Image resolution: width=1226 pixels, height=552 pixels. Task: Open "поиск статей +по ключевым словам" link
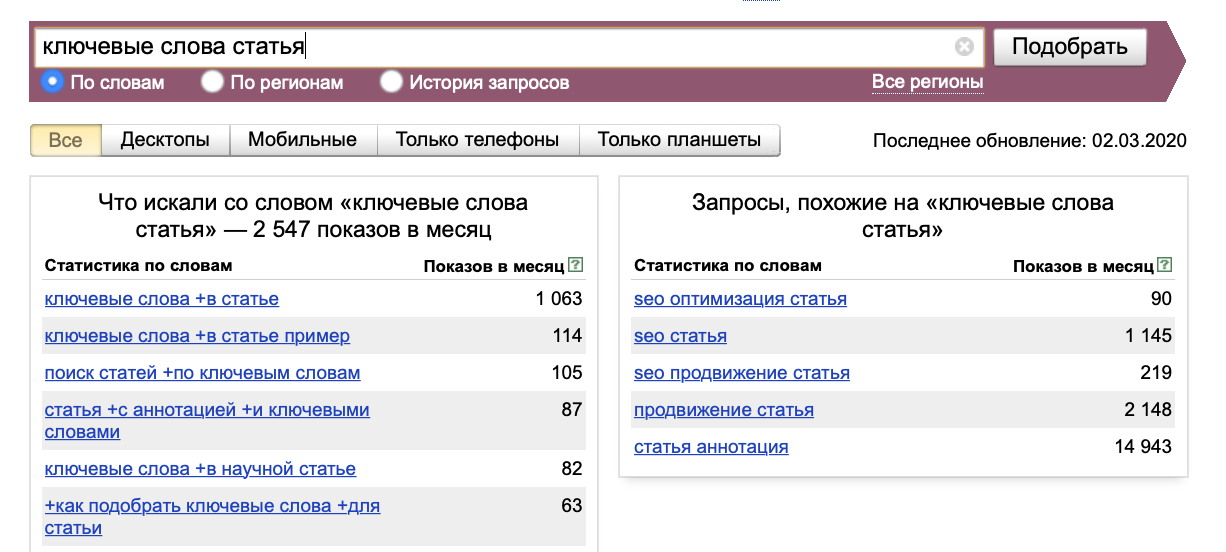202,373
